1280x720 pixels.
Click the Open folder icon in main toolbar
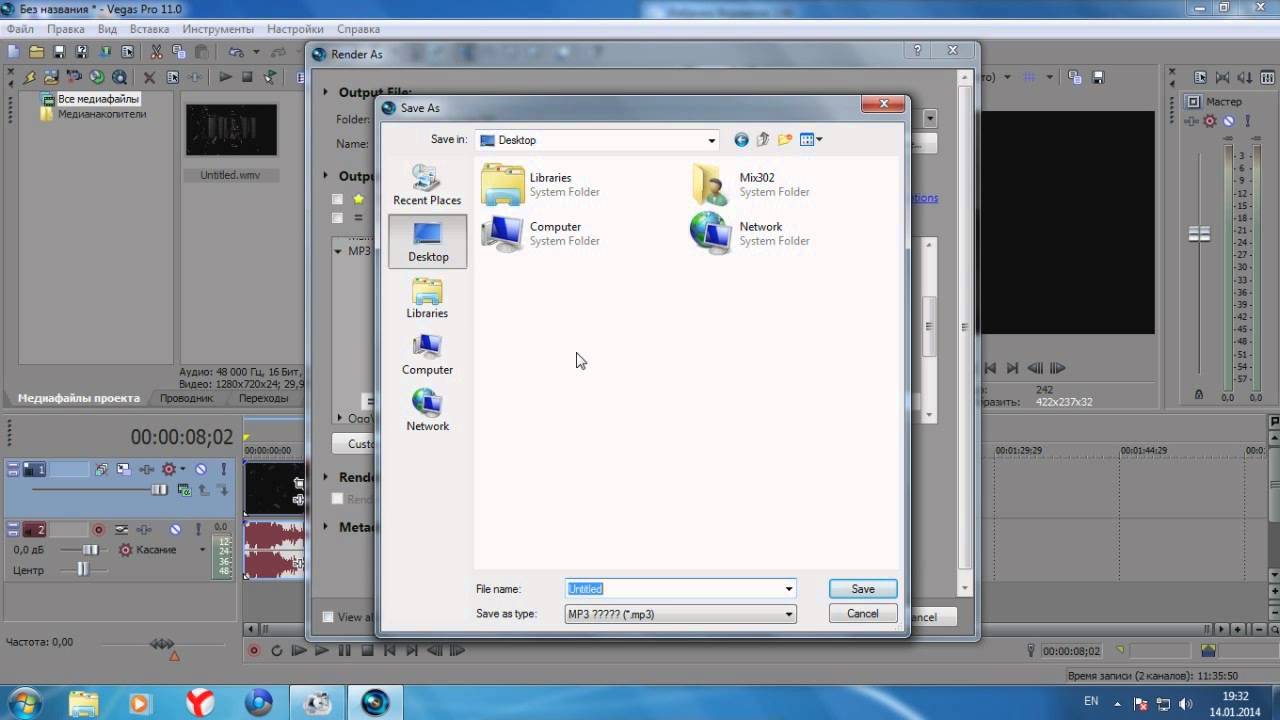tap(37, 51)
